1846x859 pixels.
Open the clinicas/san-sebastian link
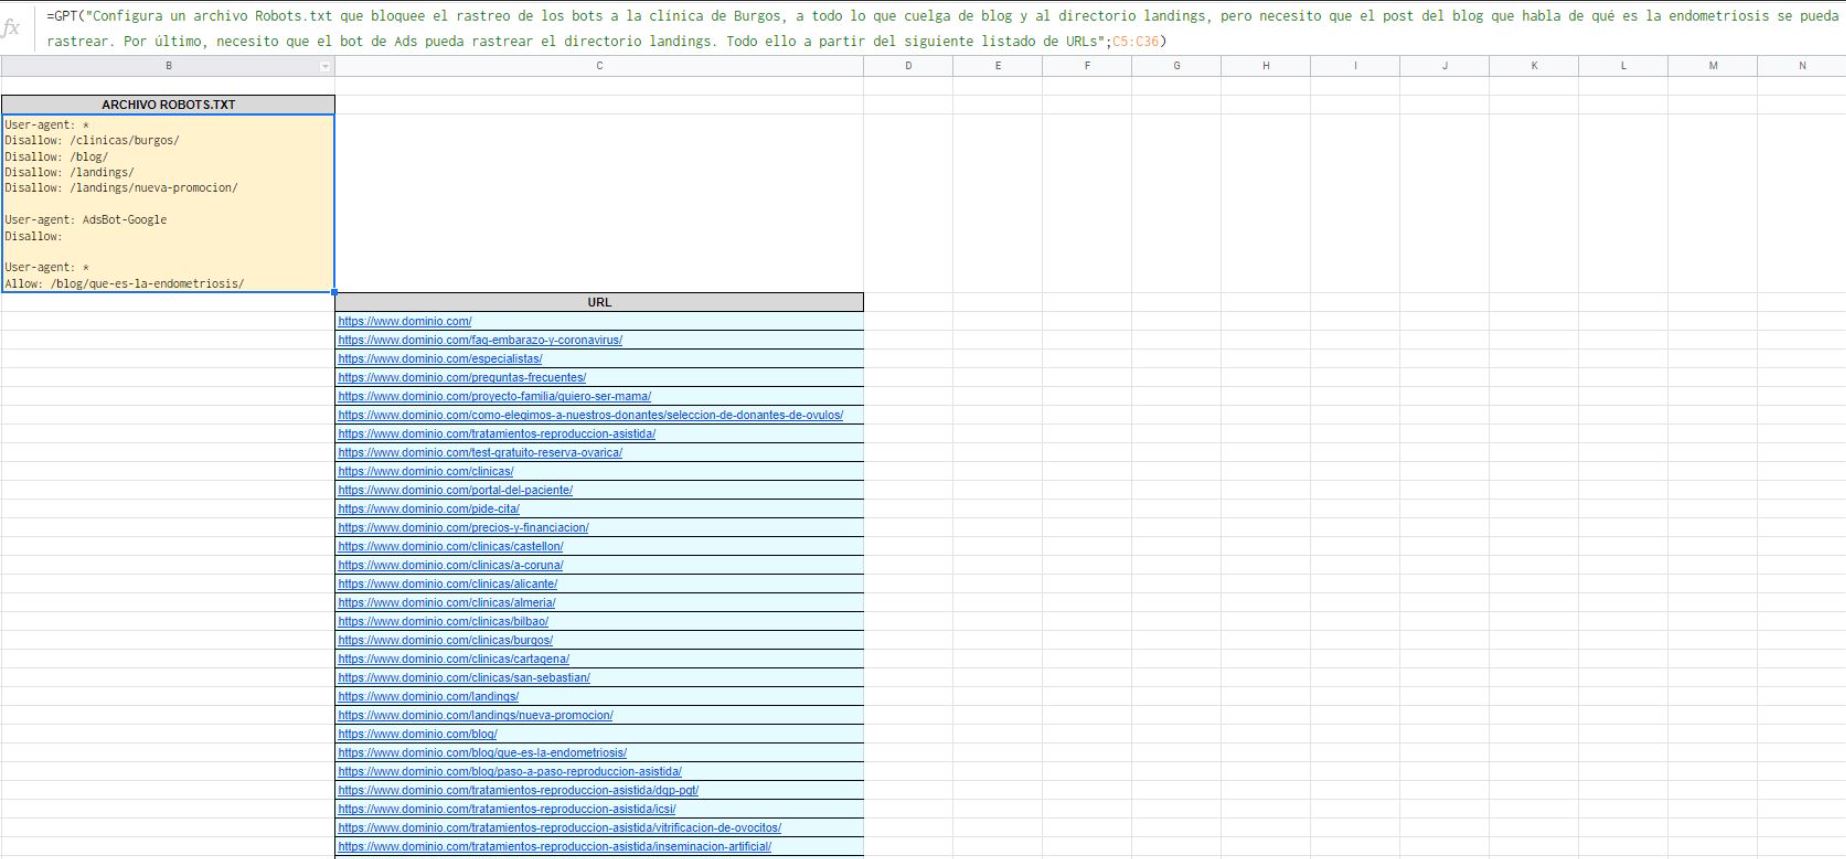(464, 678)
